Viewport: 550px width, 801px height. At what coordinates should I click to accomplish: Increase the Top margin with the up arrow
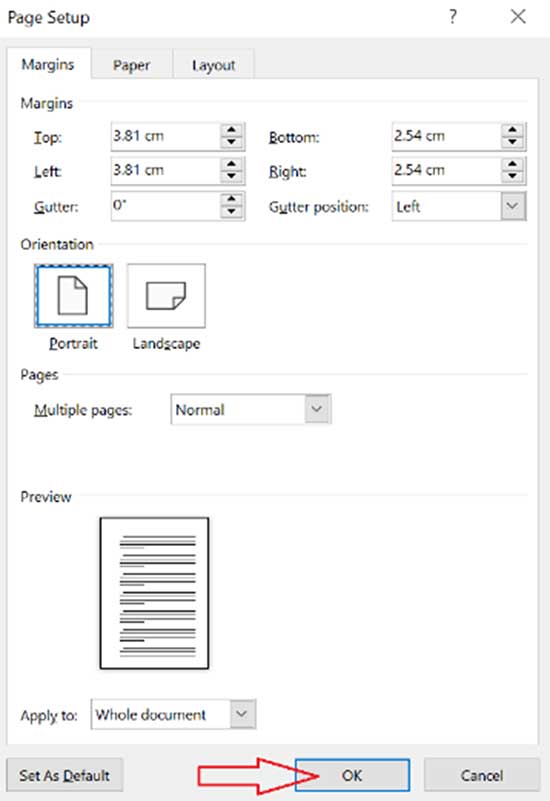232,130
